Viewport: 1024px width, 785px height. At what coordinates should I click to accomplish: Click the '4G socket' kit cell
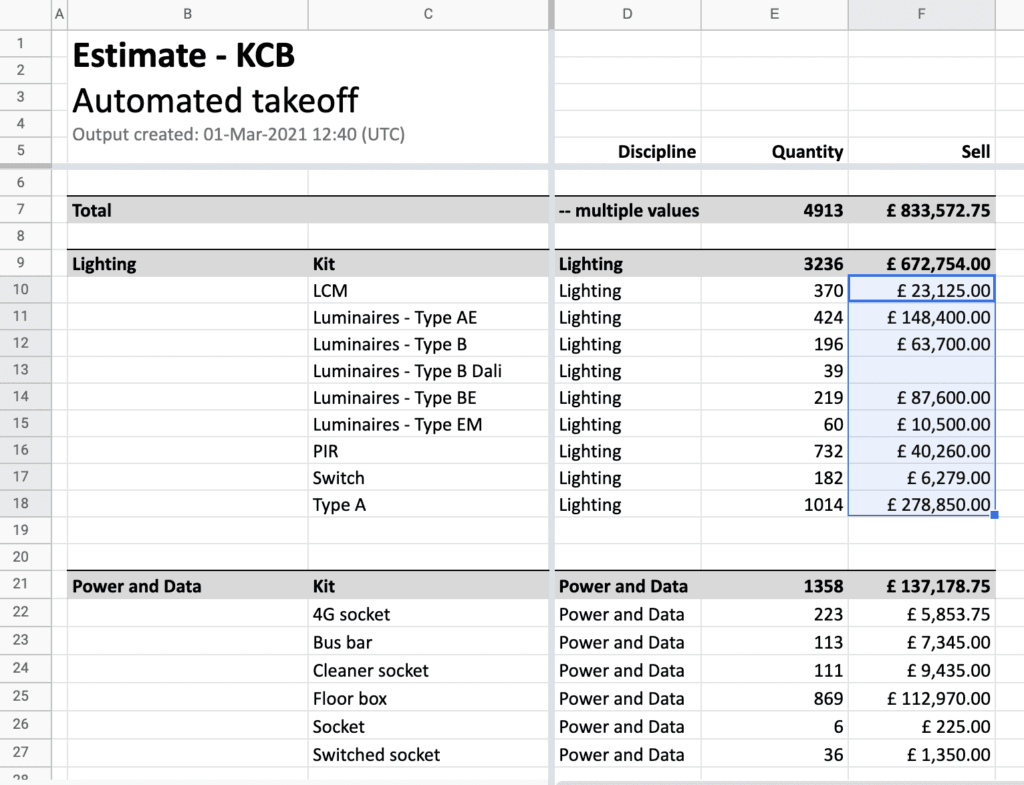click(428, 614)
